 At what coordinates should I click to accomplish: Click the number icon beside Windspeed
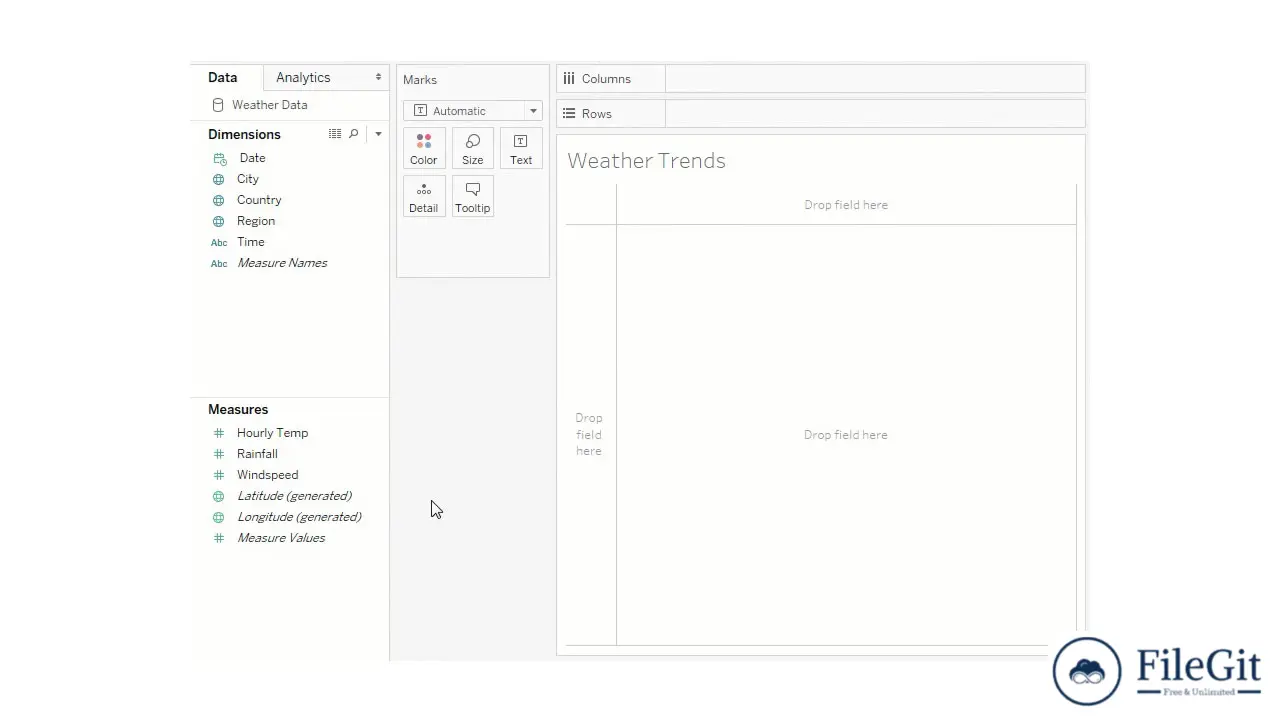218,475
